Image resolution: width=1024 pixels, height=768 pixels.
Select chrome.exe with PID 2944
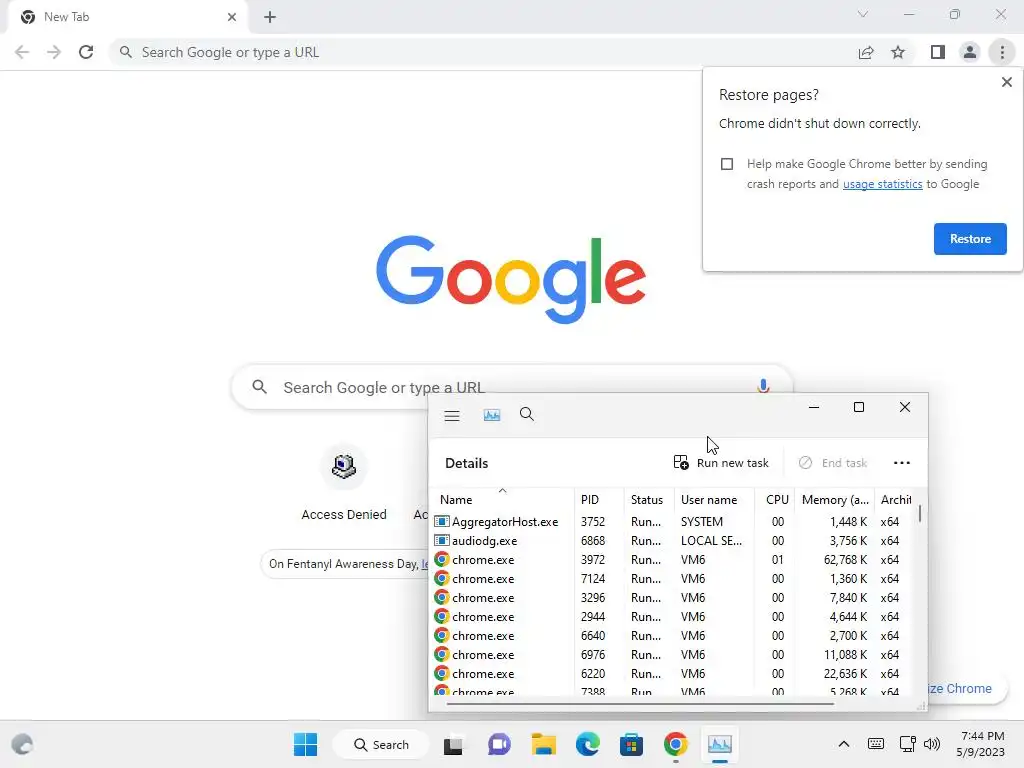[x=673, y=616]
